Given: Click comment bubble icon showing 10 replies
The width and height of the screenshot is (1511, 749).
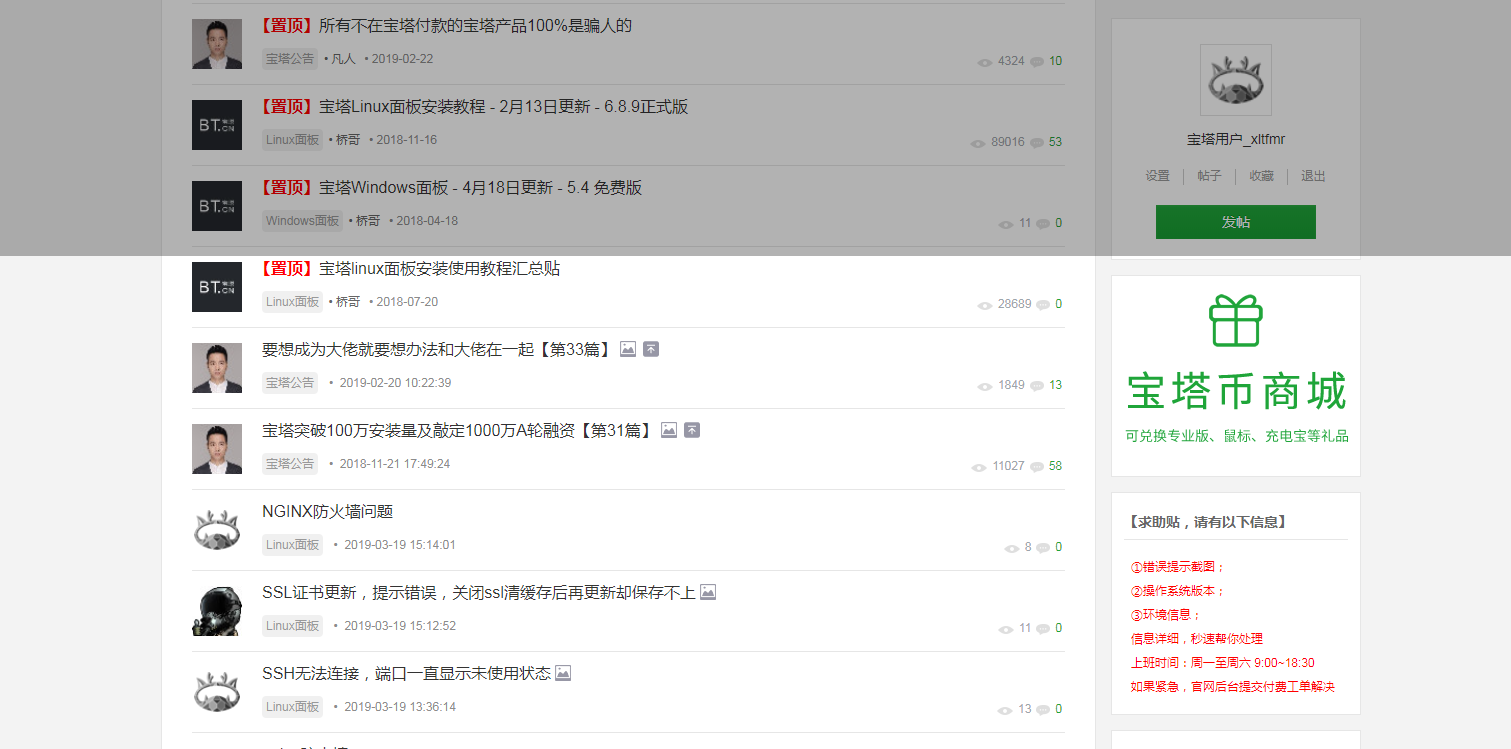Looking at the screenshot, I should pos(1037,62).
